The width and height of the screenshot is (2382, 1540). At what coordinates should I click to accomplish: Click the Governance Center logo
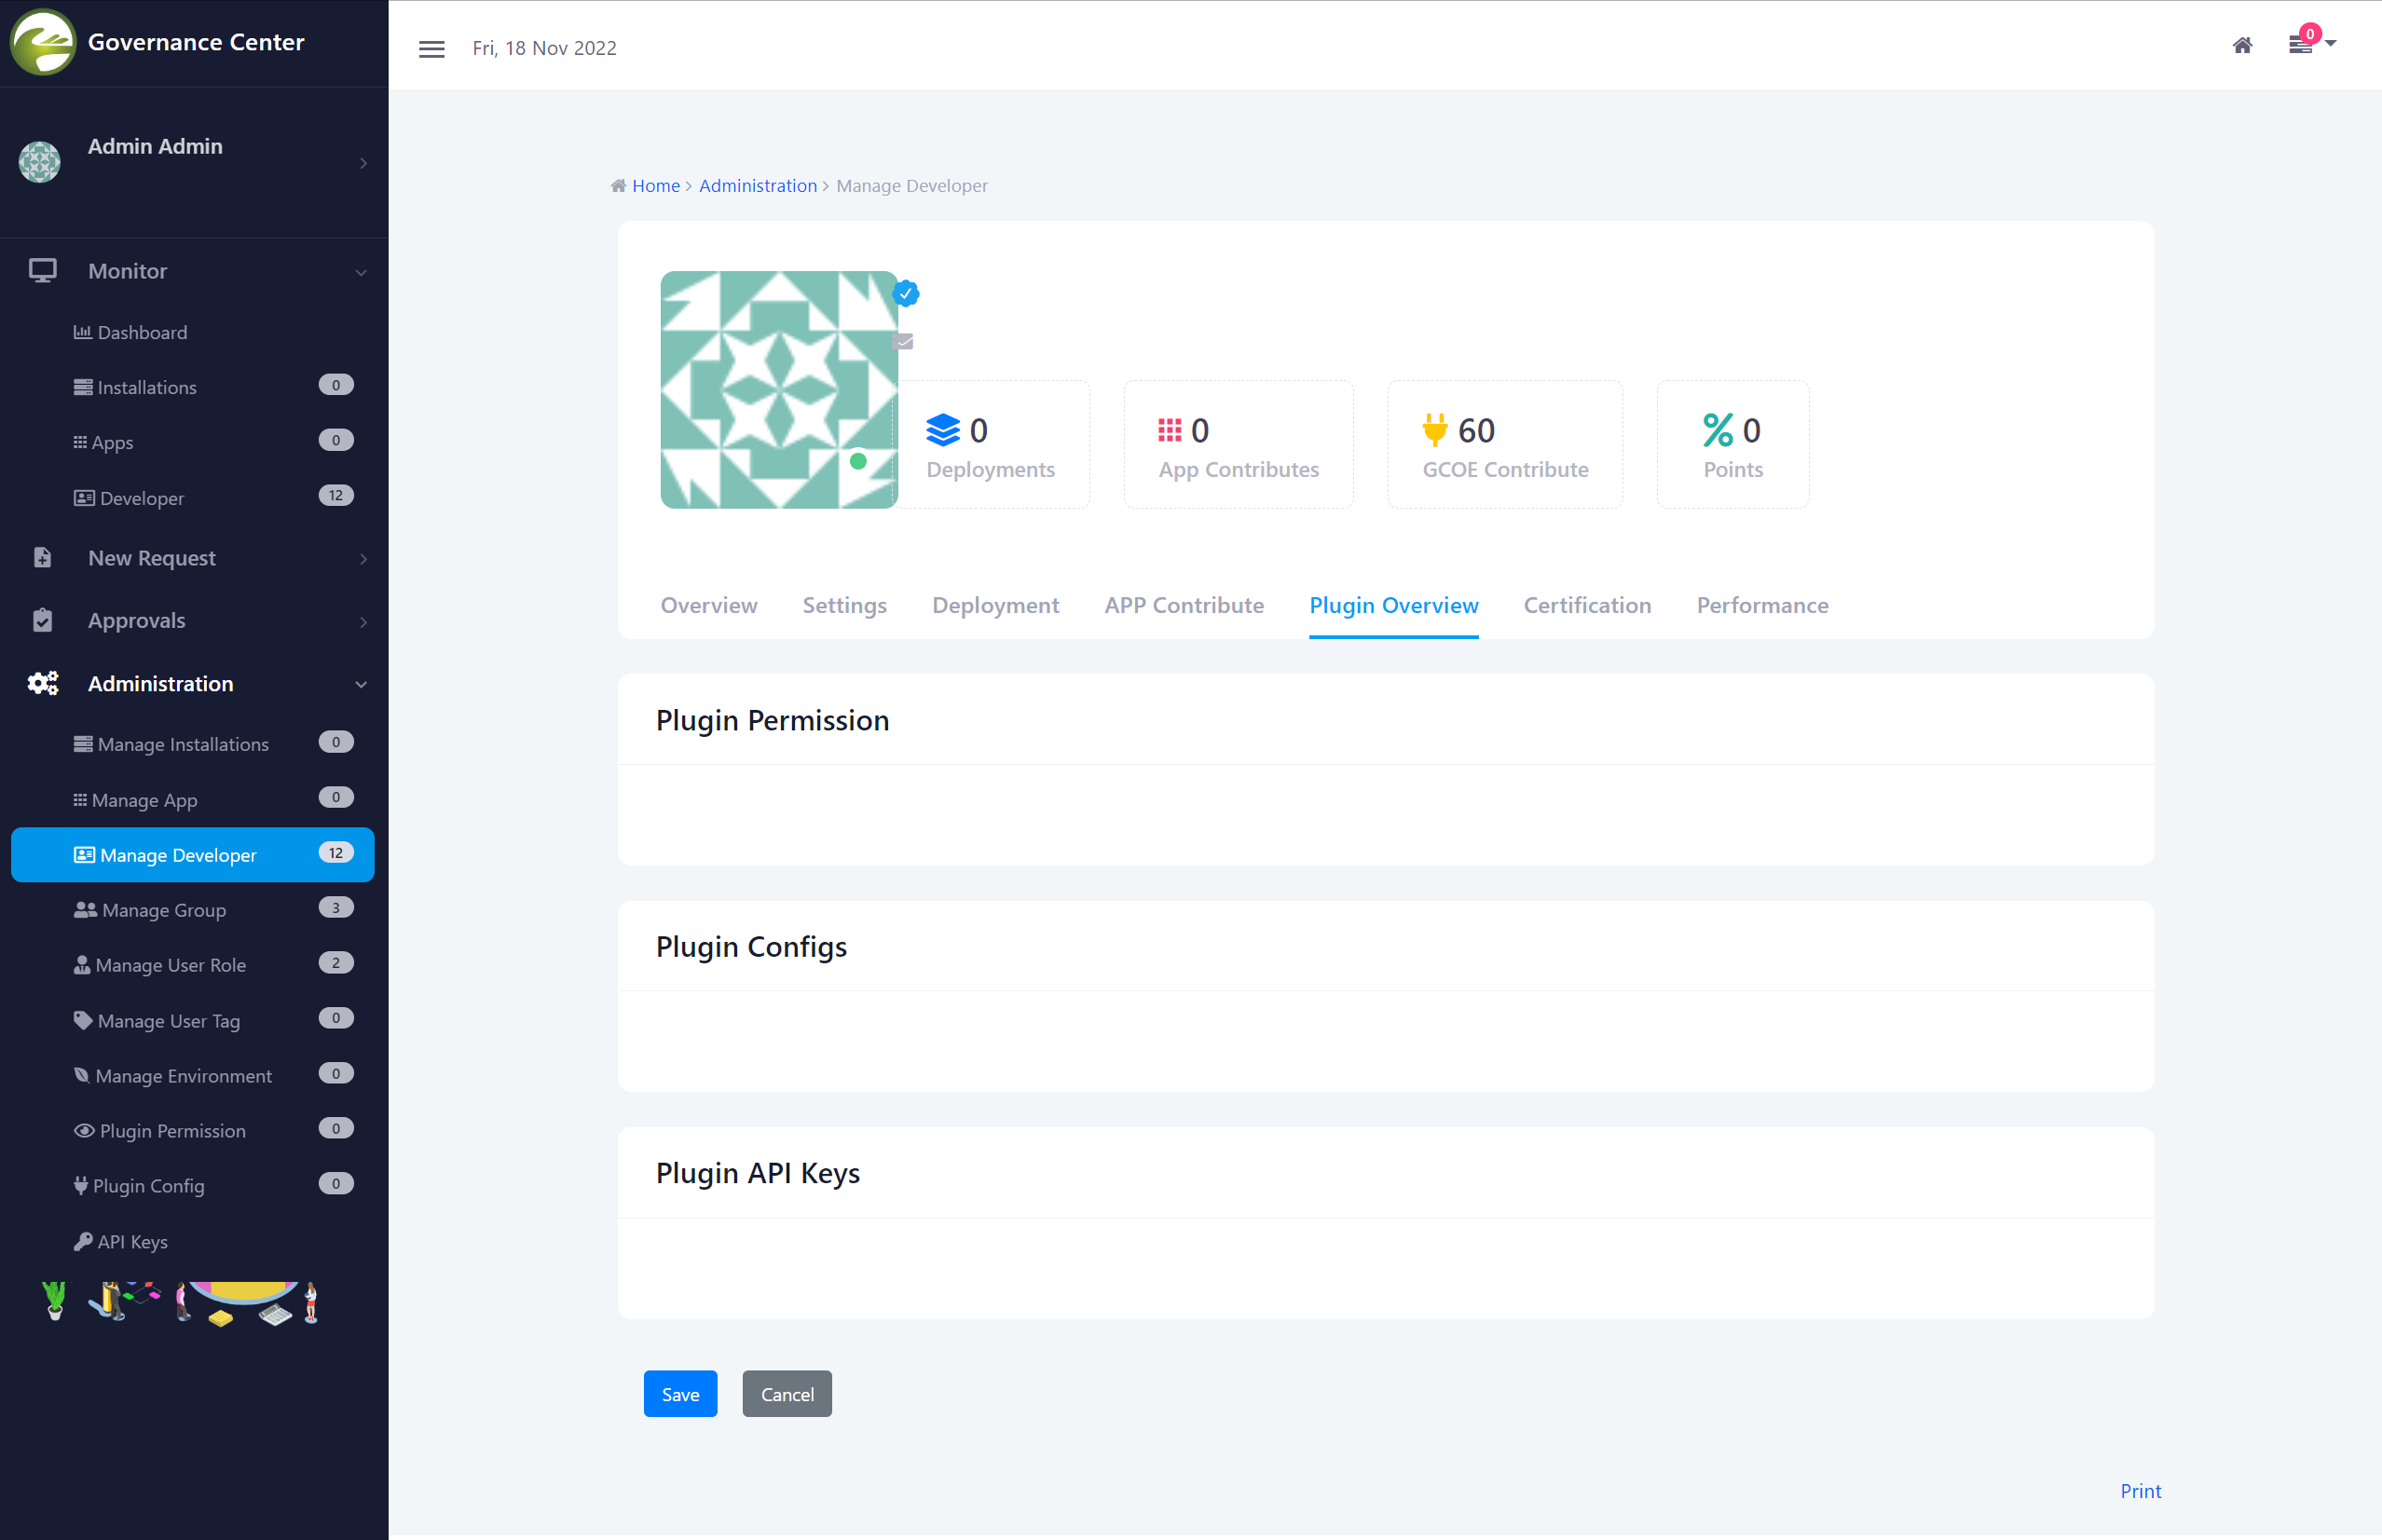42,42
